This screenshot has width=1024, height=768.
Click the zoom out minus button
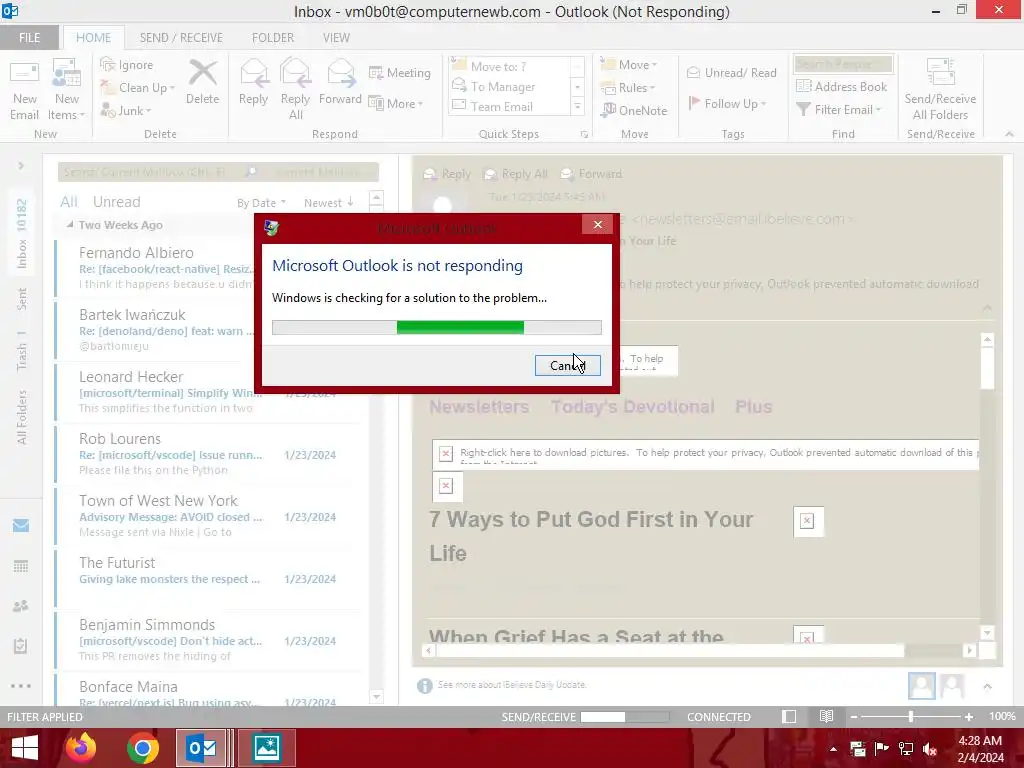click(853, 716)
